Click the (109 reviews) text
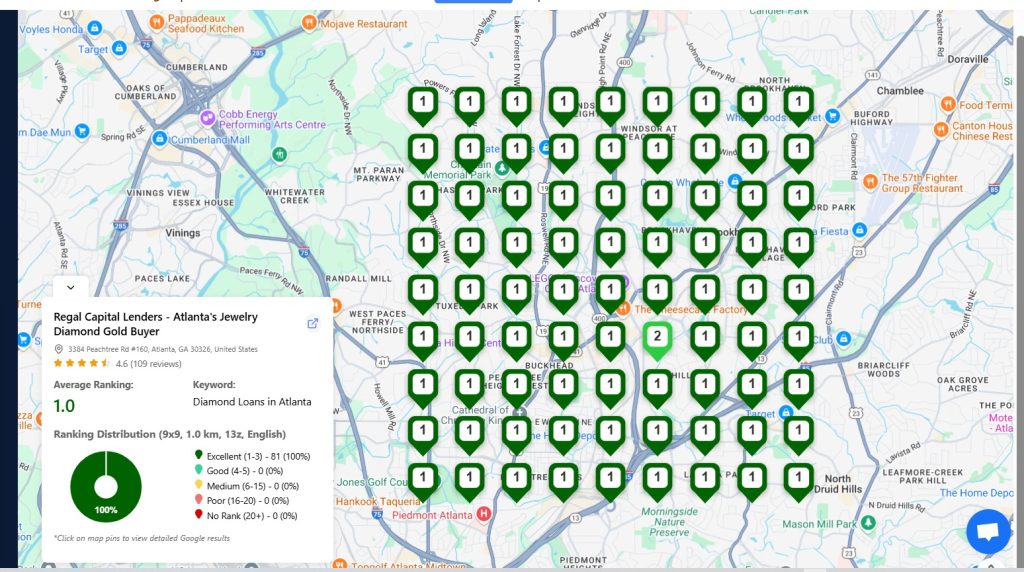The width and height of the screenshot is (1024, 572). tap(156, 364)
